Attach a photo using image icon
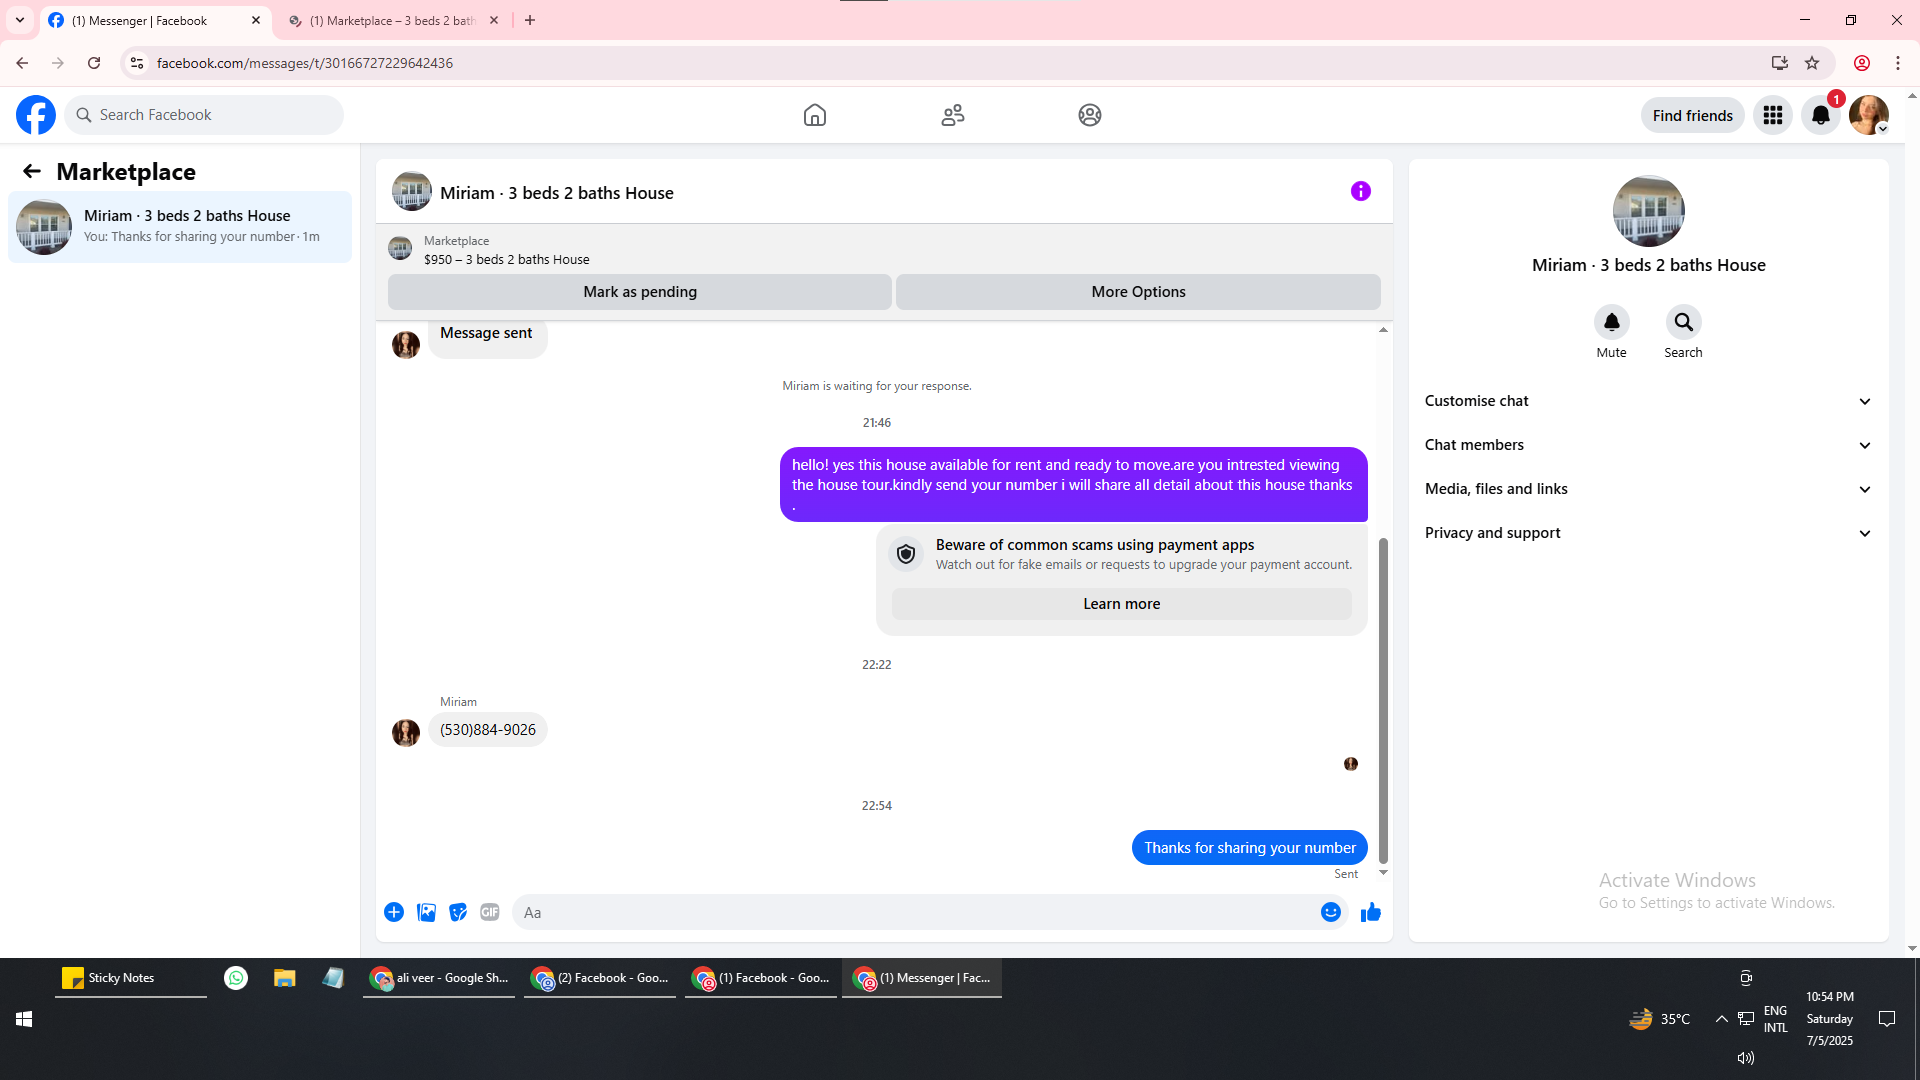 [x=426, y=912]
